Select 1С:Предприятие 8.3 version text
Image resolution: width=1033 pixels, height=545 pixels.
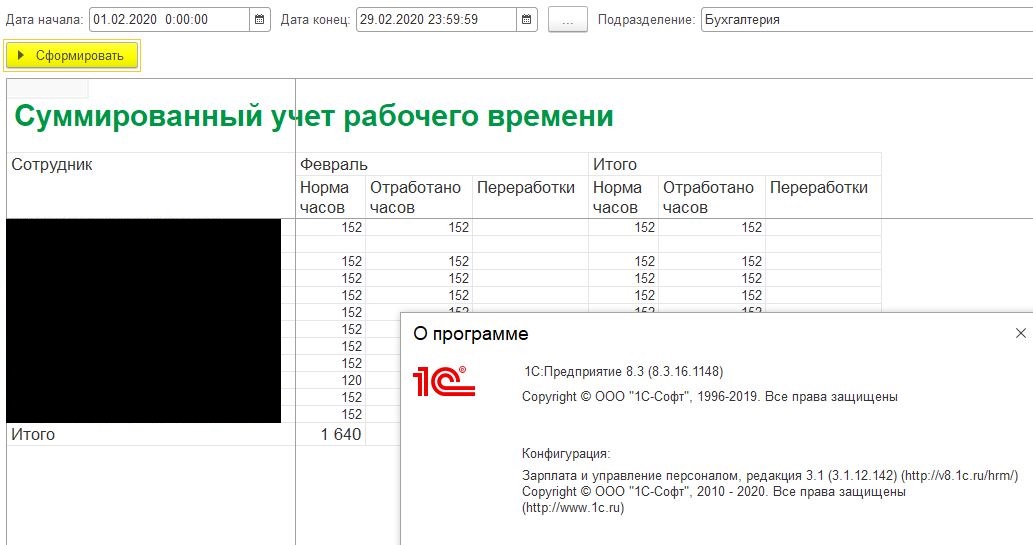623,372
